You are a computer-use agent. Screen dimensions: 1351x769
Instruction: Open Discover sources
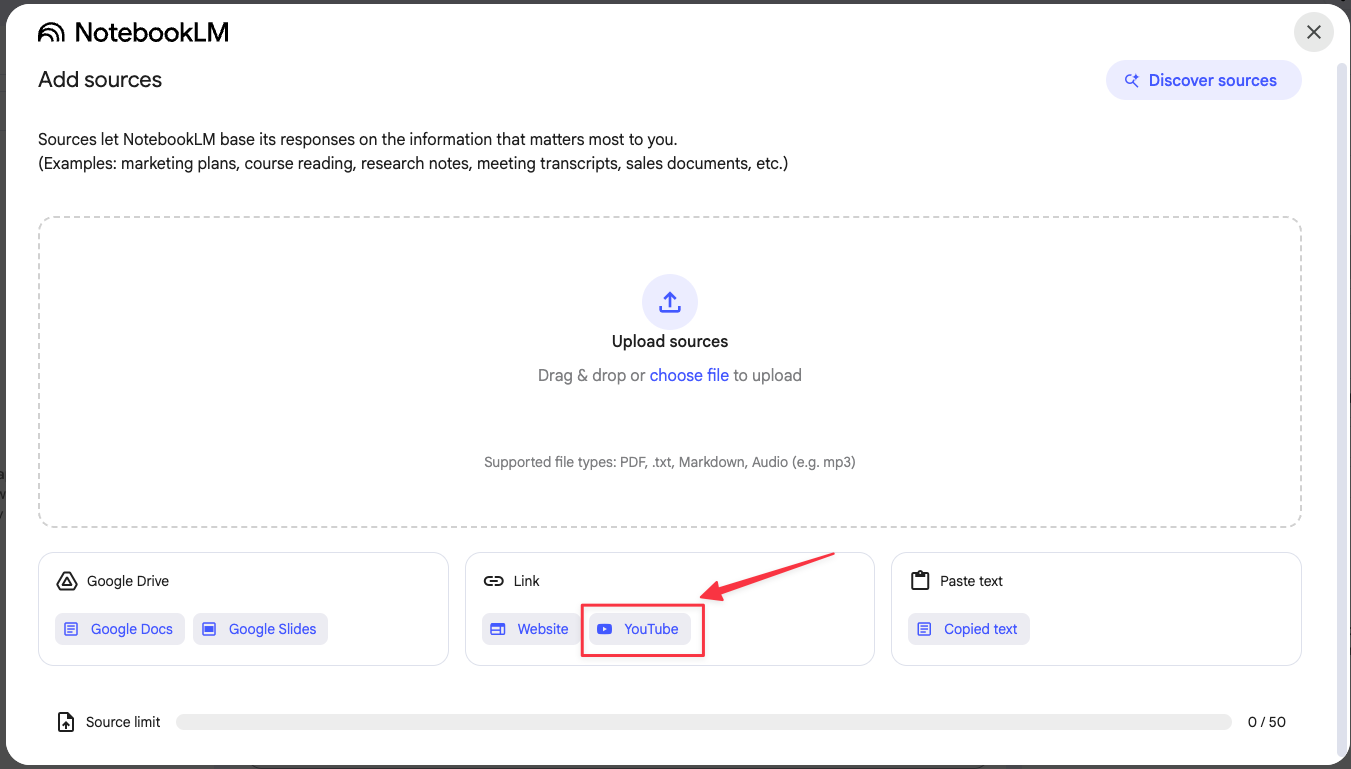click(1203, 80)
